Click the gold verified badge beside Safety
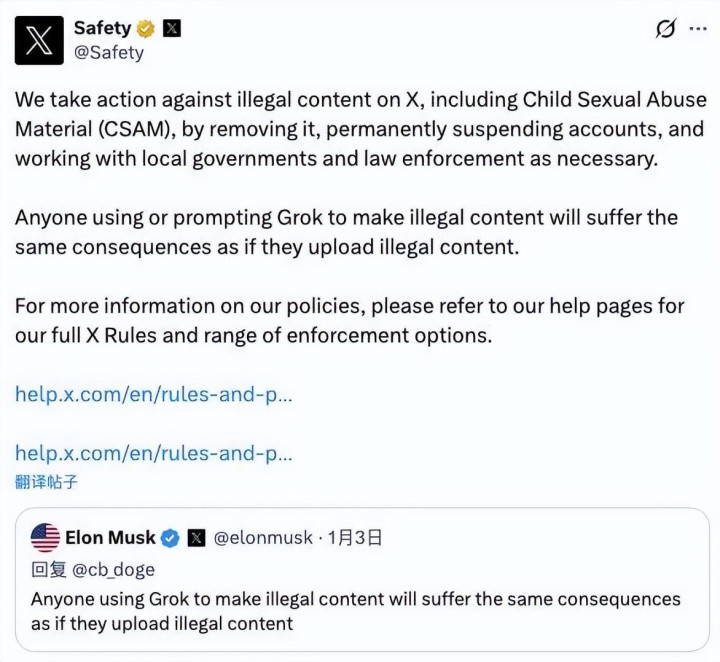This screenshot has width=720, height=662. click(146, 29)
